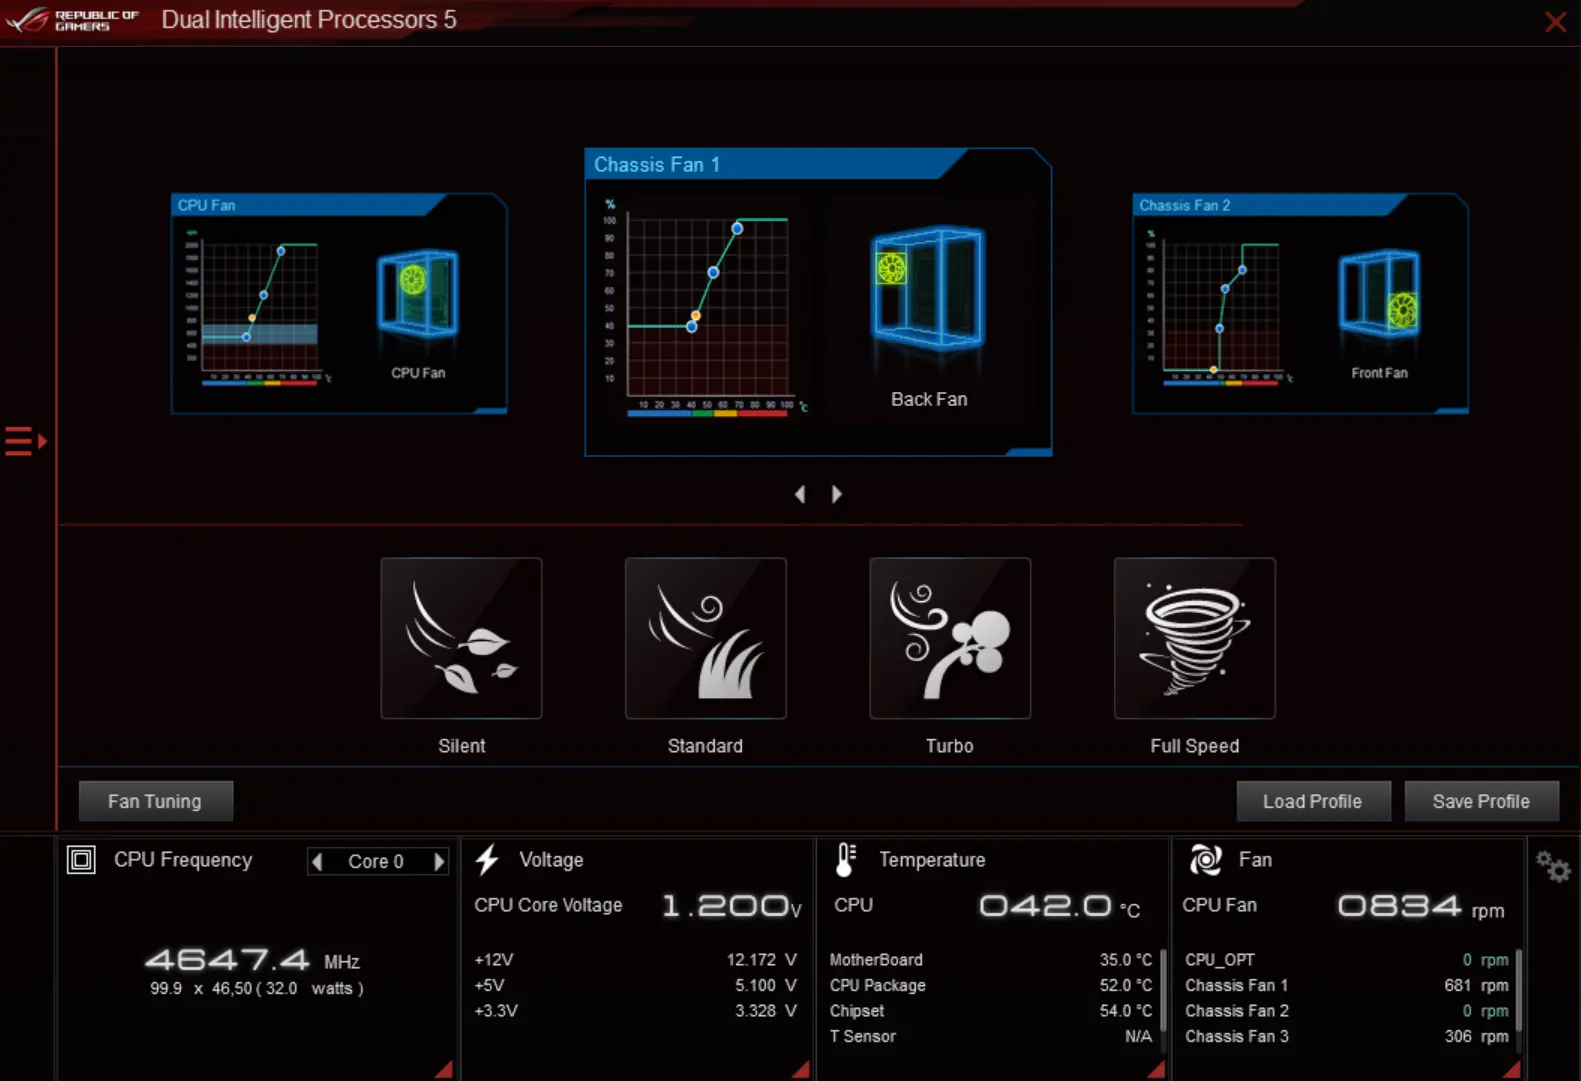
Task: Expand the CPU Frequency panel corner
Action: pos(445,1070)
